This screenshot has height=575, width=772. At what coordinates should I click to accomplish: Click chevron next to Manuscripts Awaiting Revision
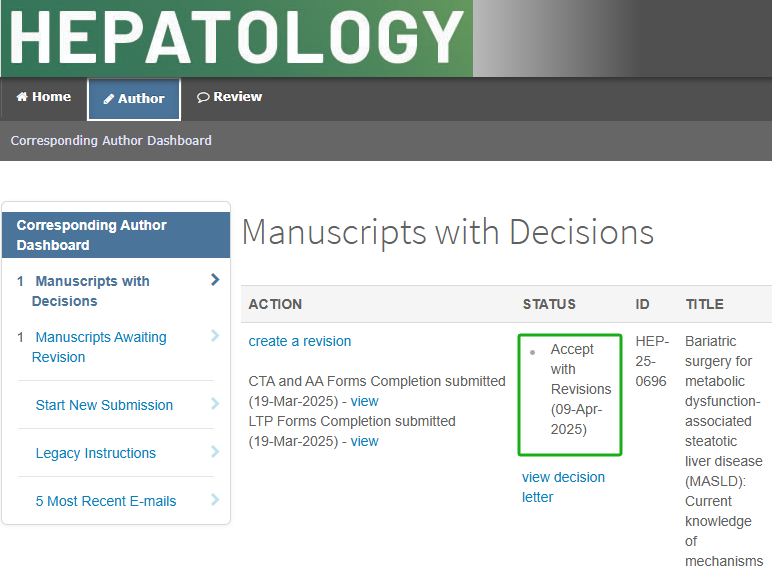tap(215, 337)
